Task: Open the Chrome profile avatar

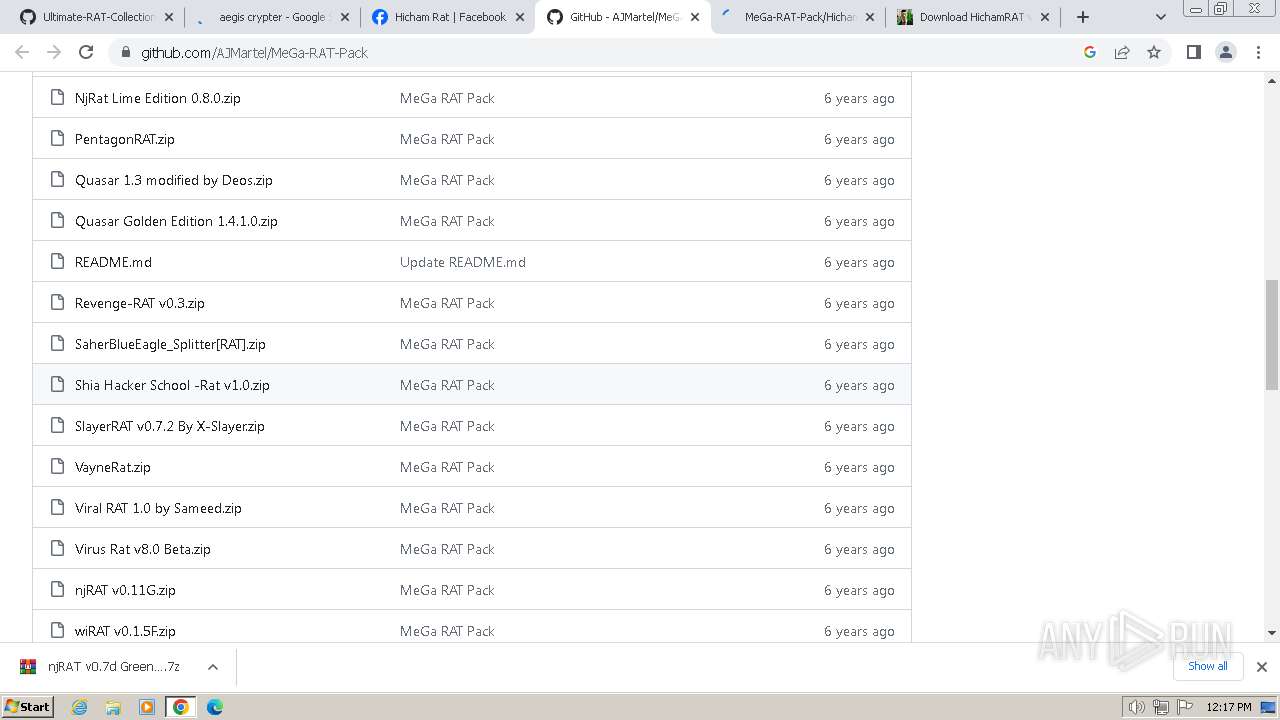Action: (x=1226, y=52)
